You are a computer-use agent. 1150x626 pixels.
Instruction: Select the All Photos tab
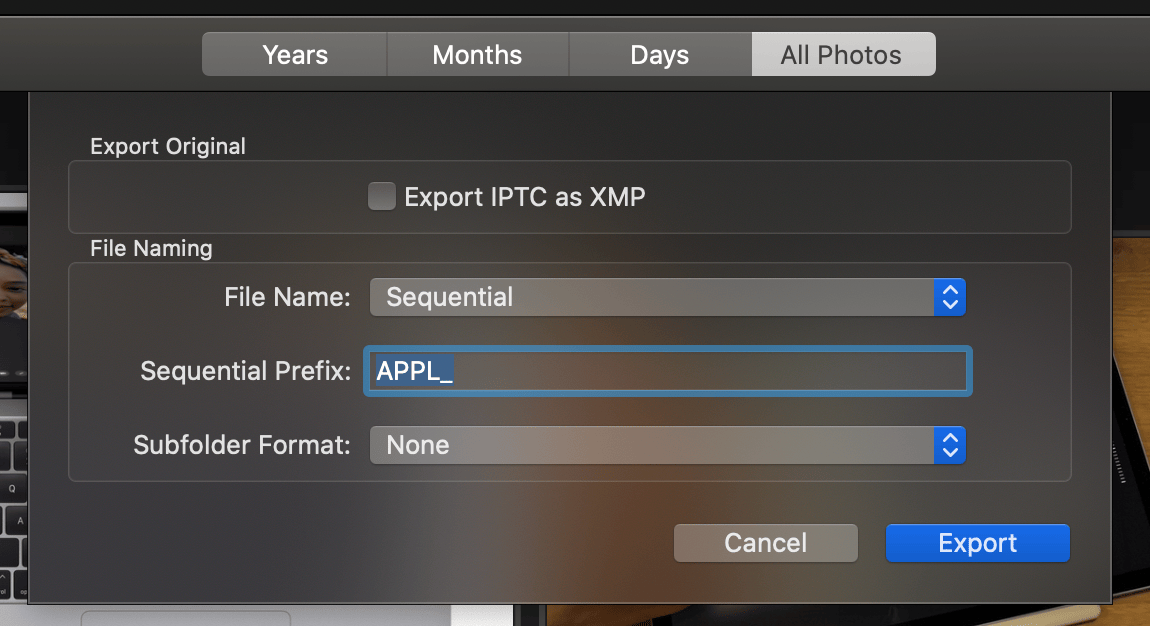[842, 54]
